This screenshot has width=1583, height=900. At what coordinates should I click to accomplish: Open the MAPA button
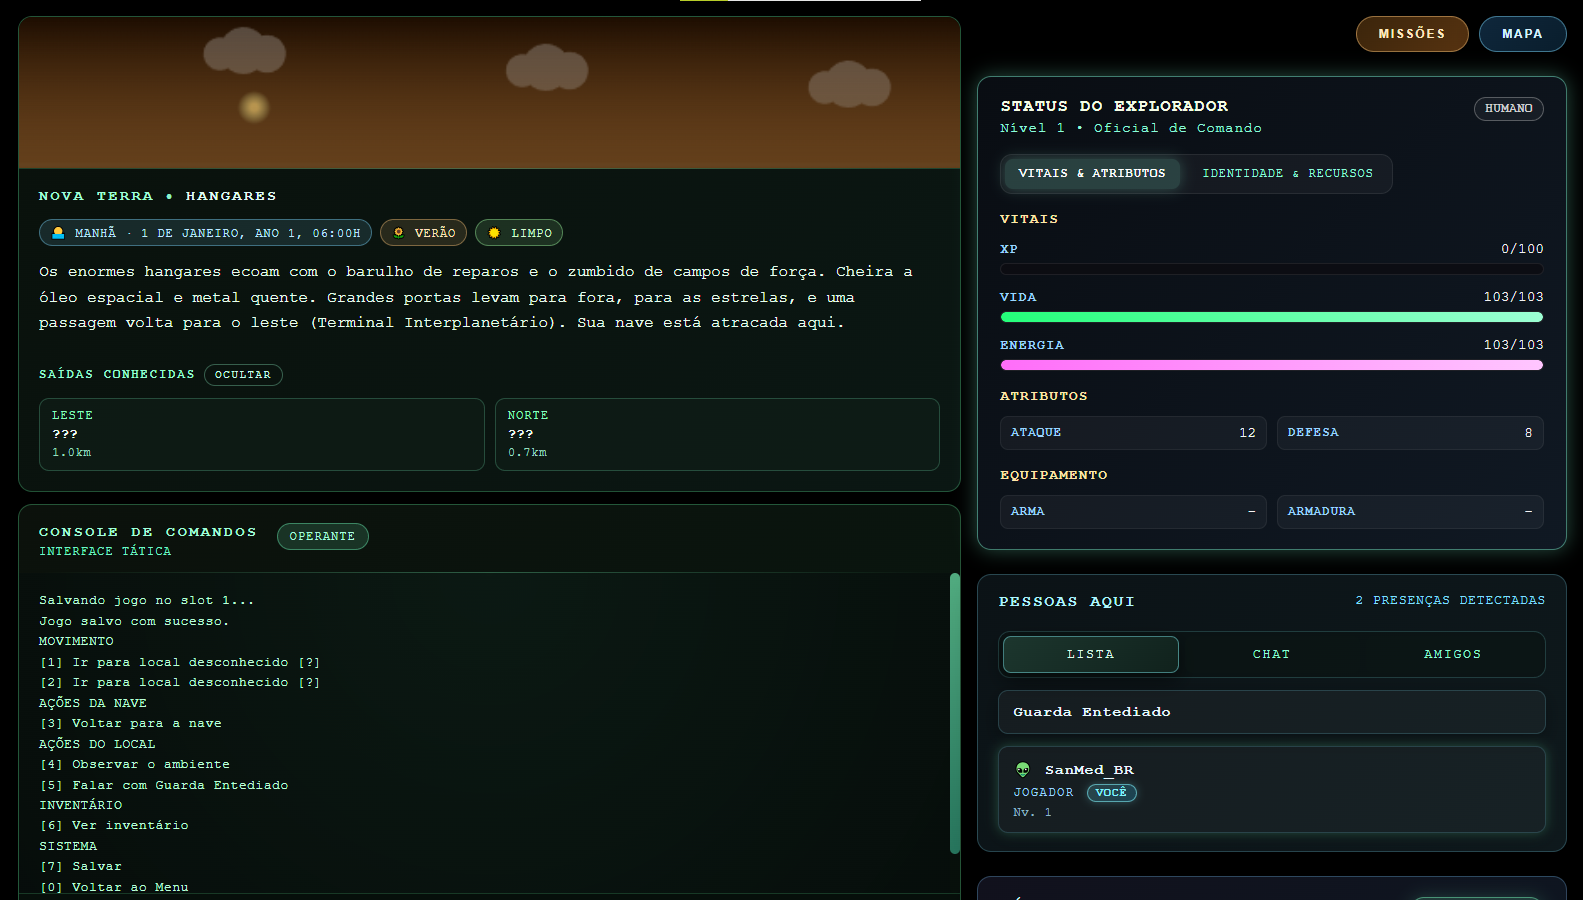click(1522, 34)
